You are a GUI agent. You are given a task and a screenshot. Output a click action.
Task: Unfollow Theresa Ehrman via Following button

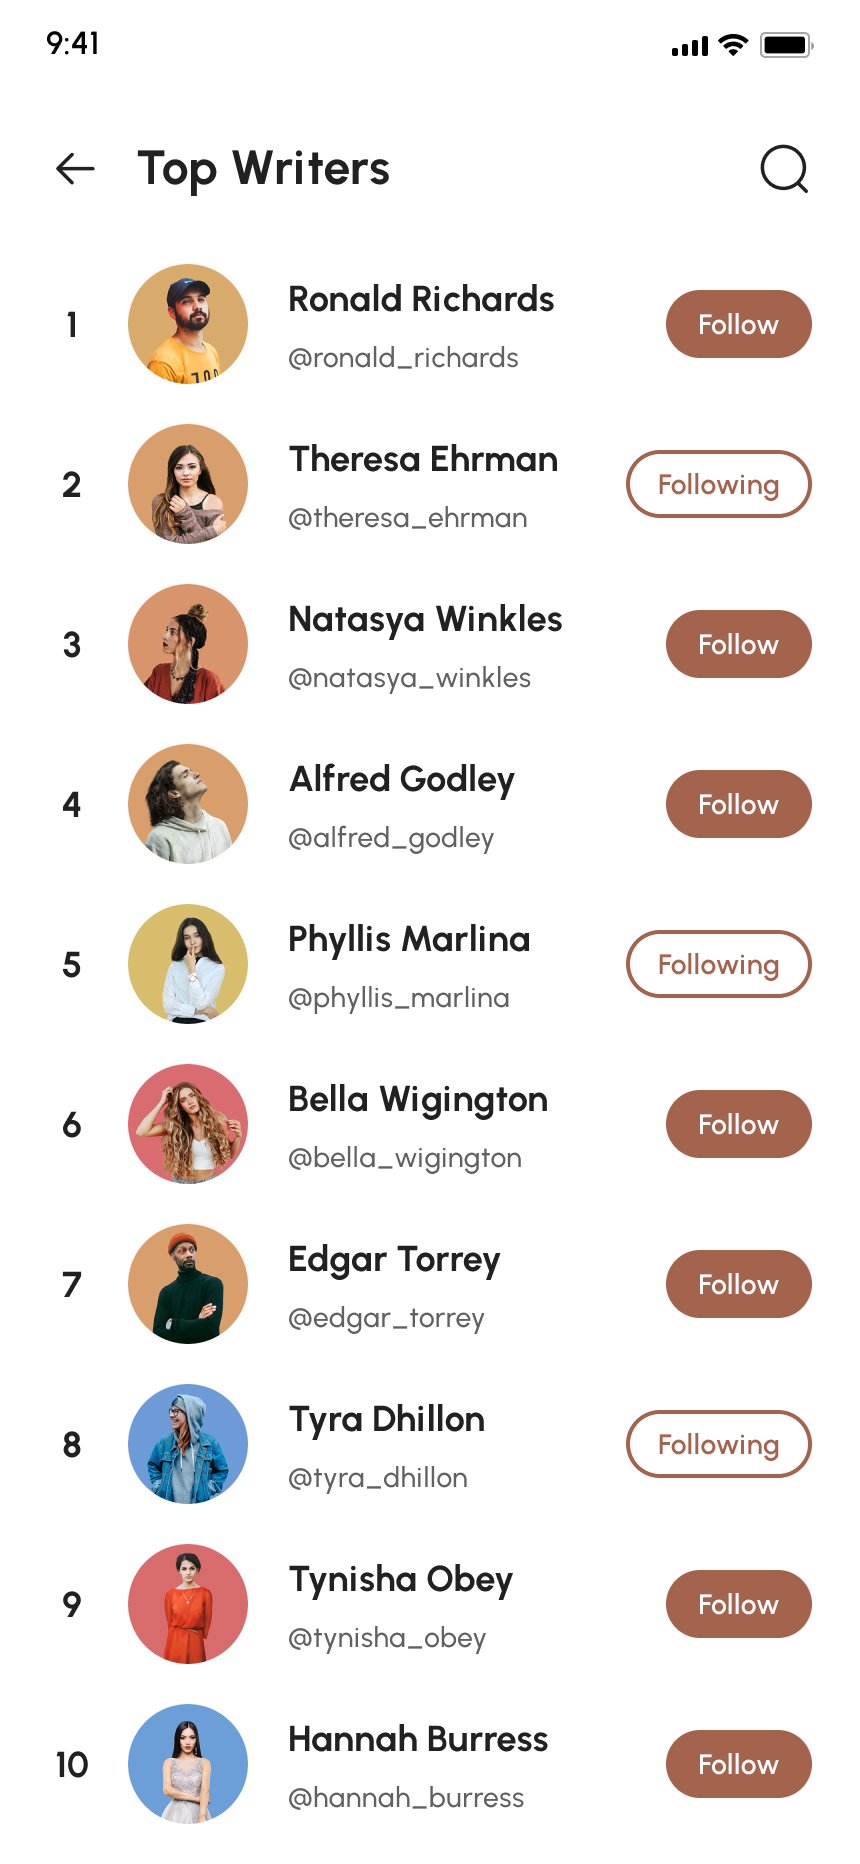coord(718,484)
